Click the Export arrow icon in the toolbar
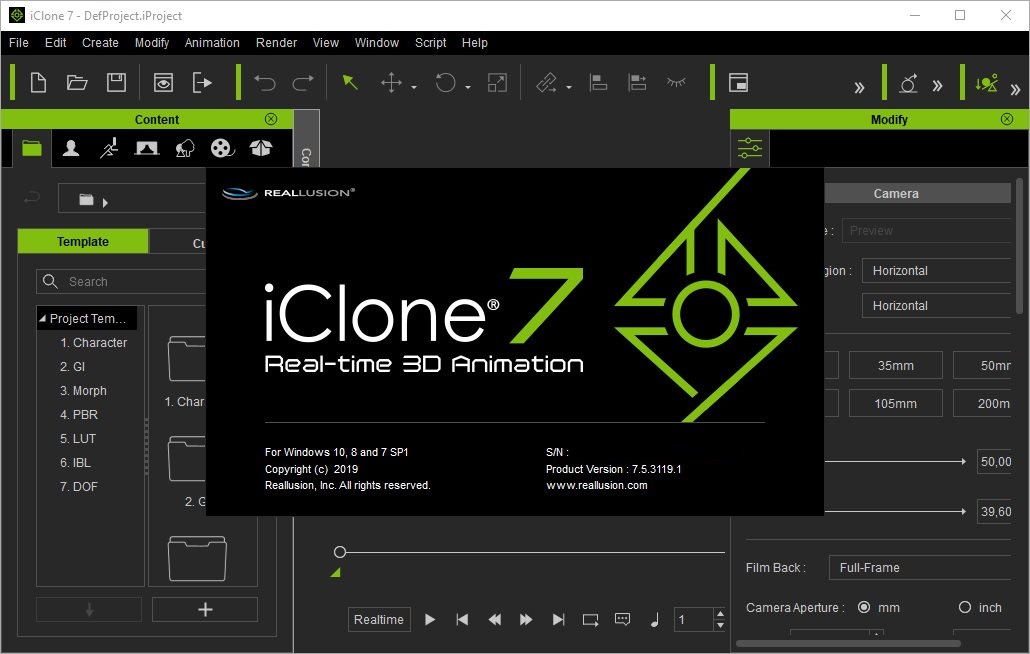This screenshot has width=1030, height=654. coord(202,83)
